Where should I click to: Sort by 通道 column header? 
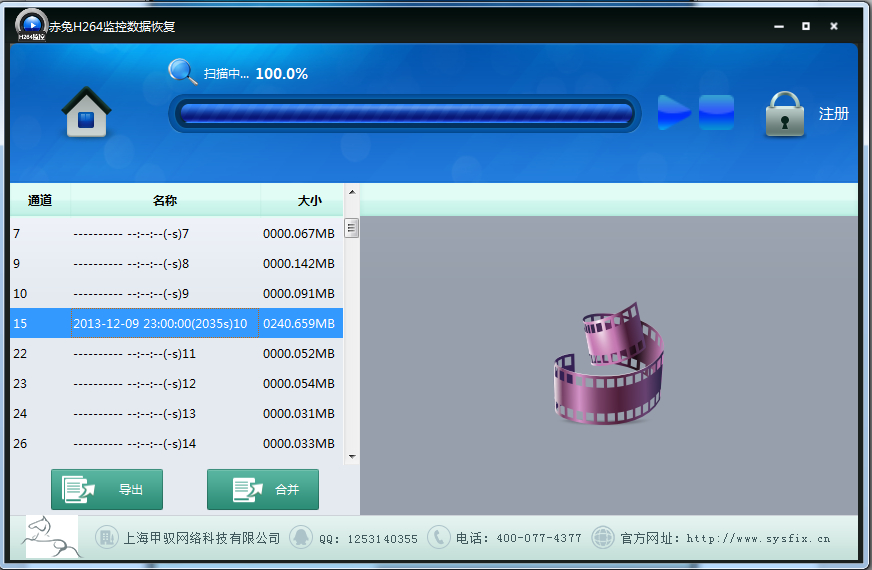coord(40,200)
